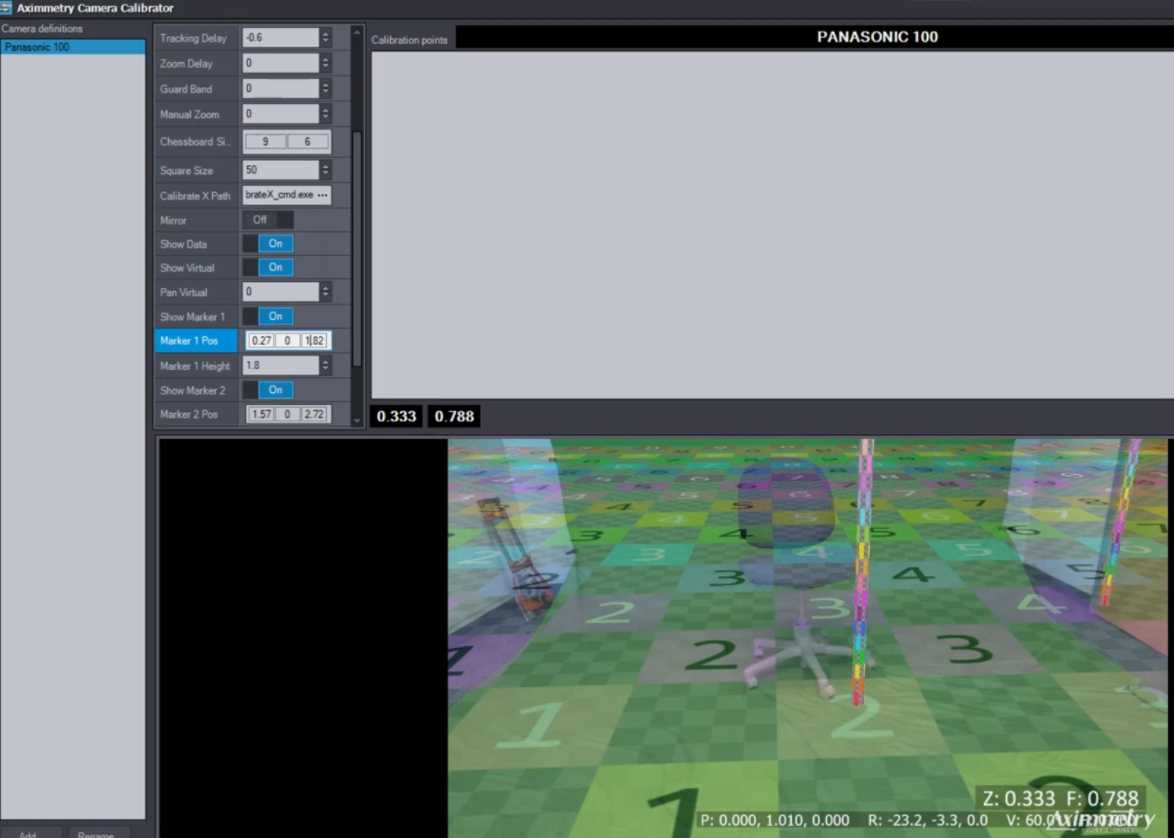The image size is (1174, 838).
Task: Decrease Manual Zoom with its down arrow
Action: 326,118
